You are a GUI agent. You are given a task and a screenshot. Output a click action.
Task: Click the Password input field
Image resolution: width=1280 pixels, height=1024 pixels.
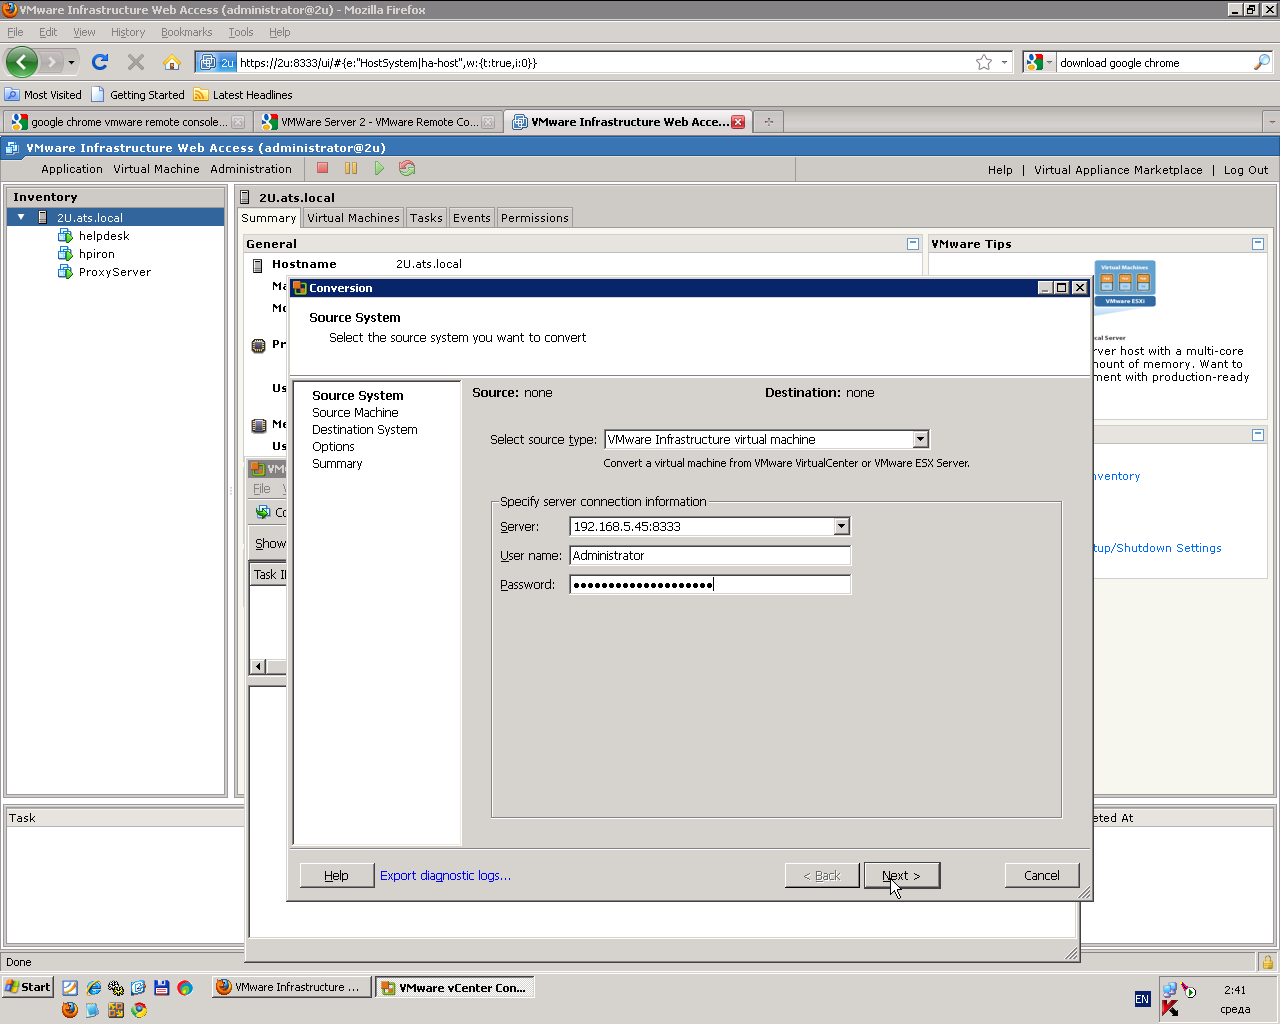[710, 584]
